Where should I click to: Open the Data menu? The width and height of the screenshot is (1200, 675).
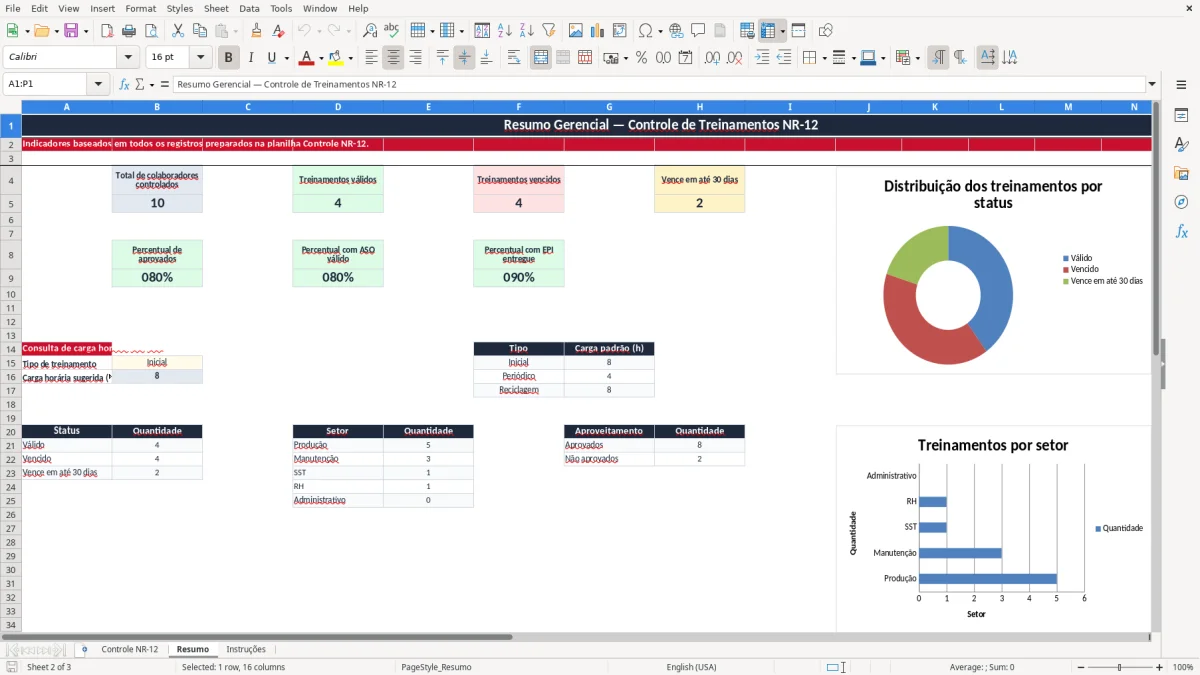(x=249, y=8)
